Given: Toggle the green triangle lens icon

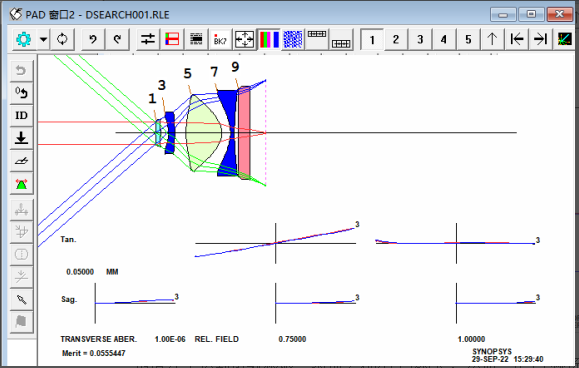Looking at the screenshot, I should tap(21, 183).
